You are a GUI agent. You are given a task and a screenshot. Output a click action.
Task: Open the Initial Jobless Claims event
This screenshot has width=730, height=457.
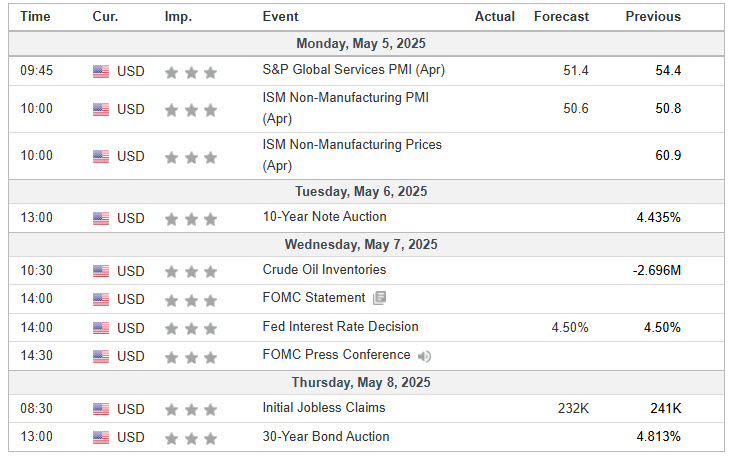[x=324, y=408]
